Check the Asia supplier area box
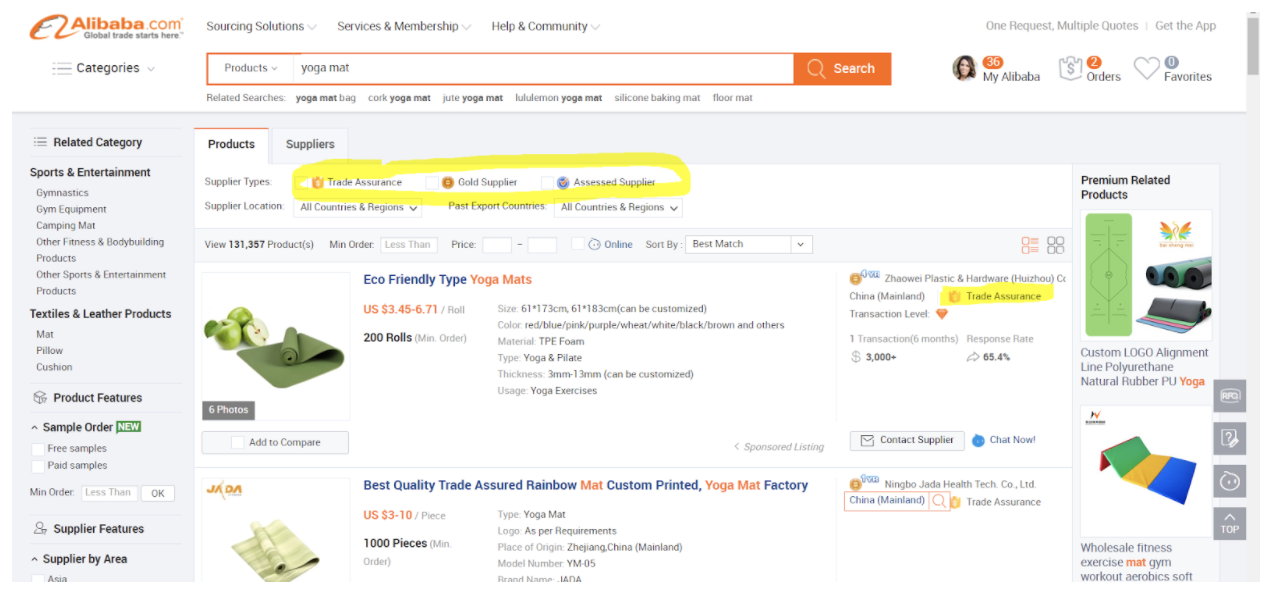The height and width of the screenshot is (604, 1264). pos(38,578)
